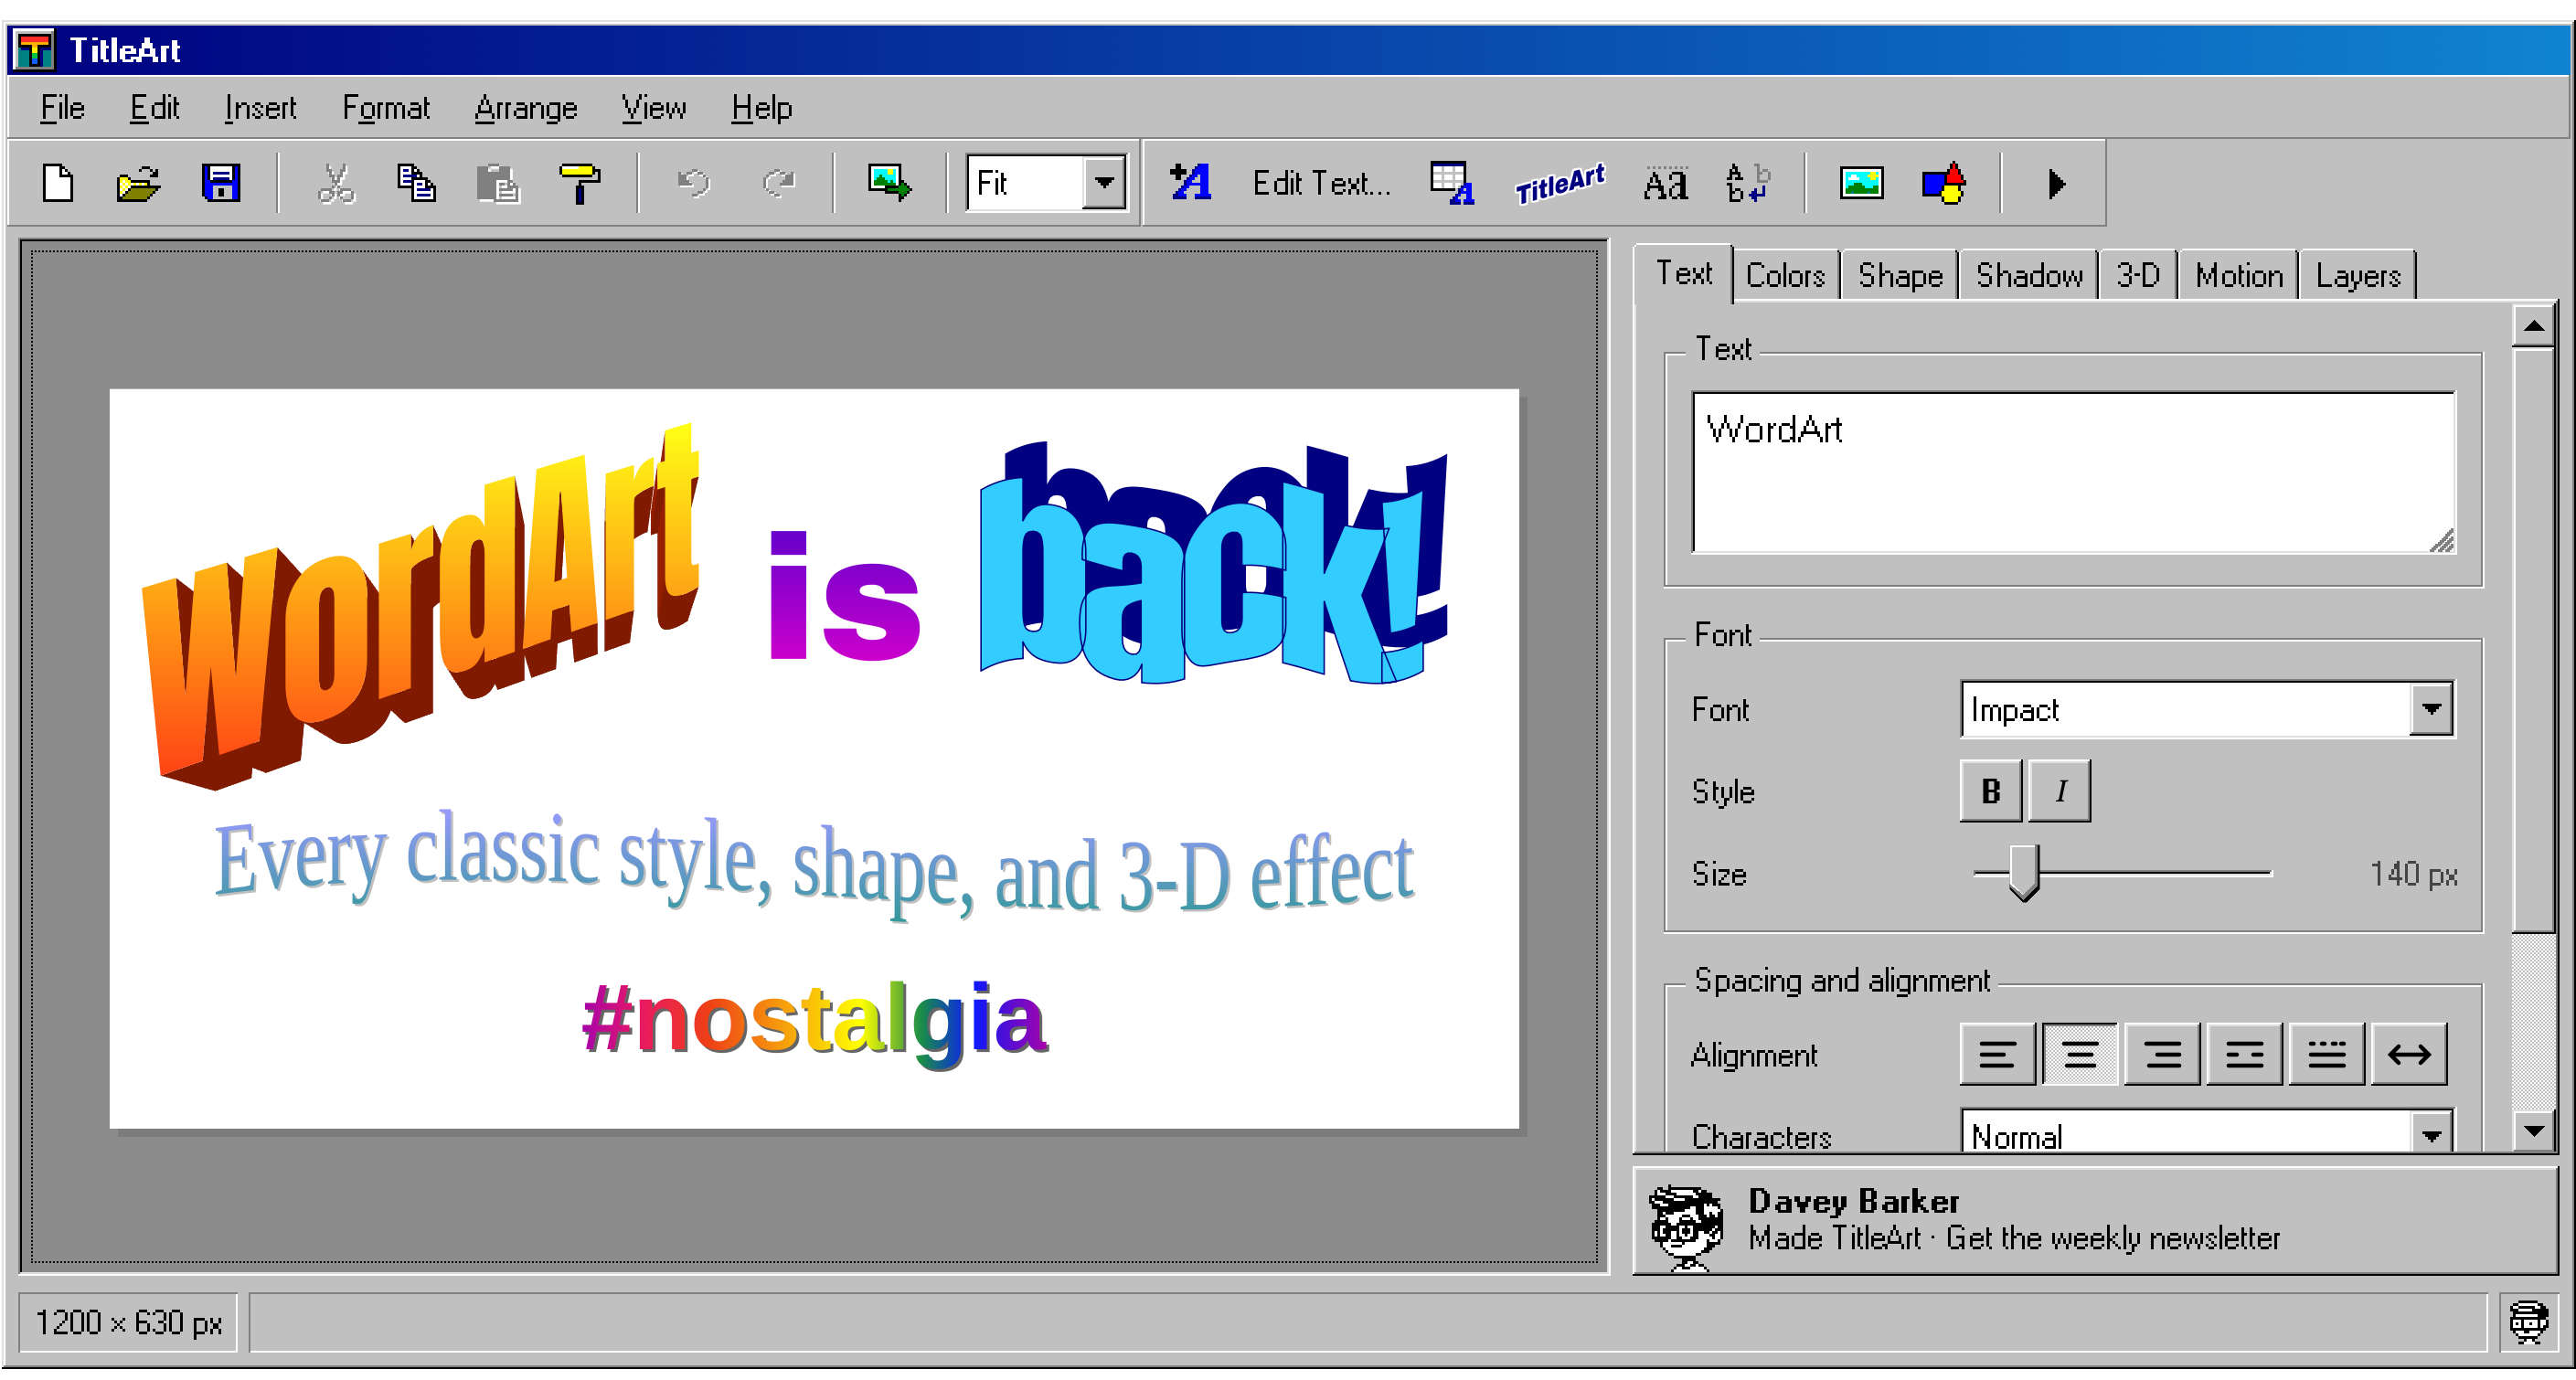
Task: Click the Copy icon
Action: (x=417, y=183)
